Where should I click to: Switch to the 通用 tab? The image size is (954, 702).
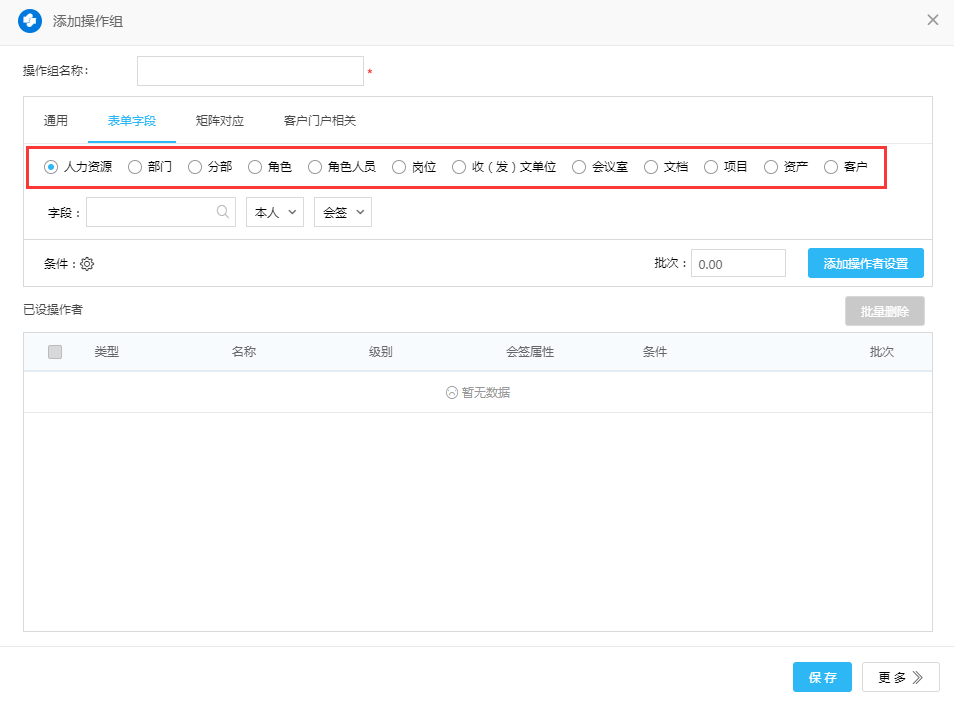tap(56, 121)
